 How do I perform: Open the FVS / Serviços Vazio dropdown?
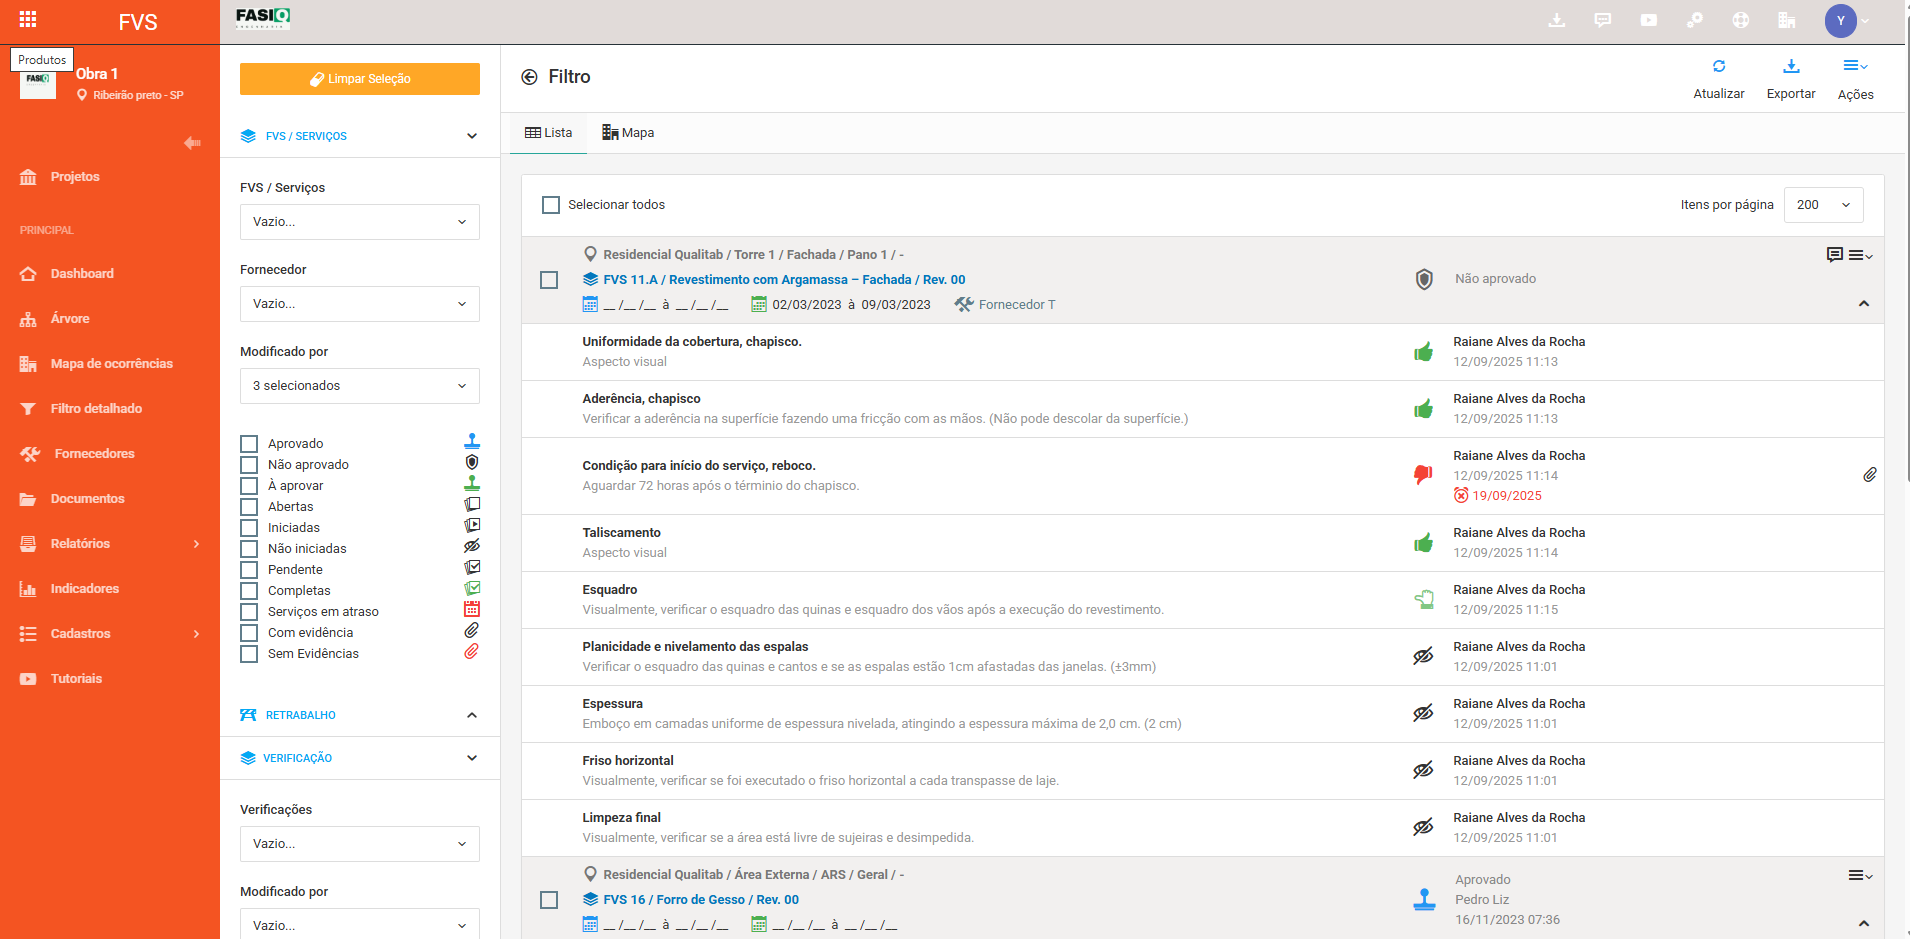point(360,222)
